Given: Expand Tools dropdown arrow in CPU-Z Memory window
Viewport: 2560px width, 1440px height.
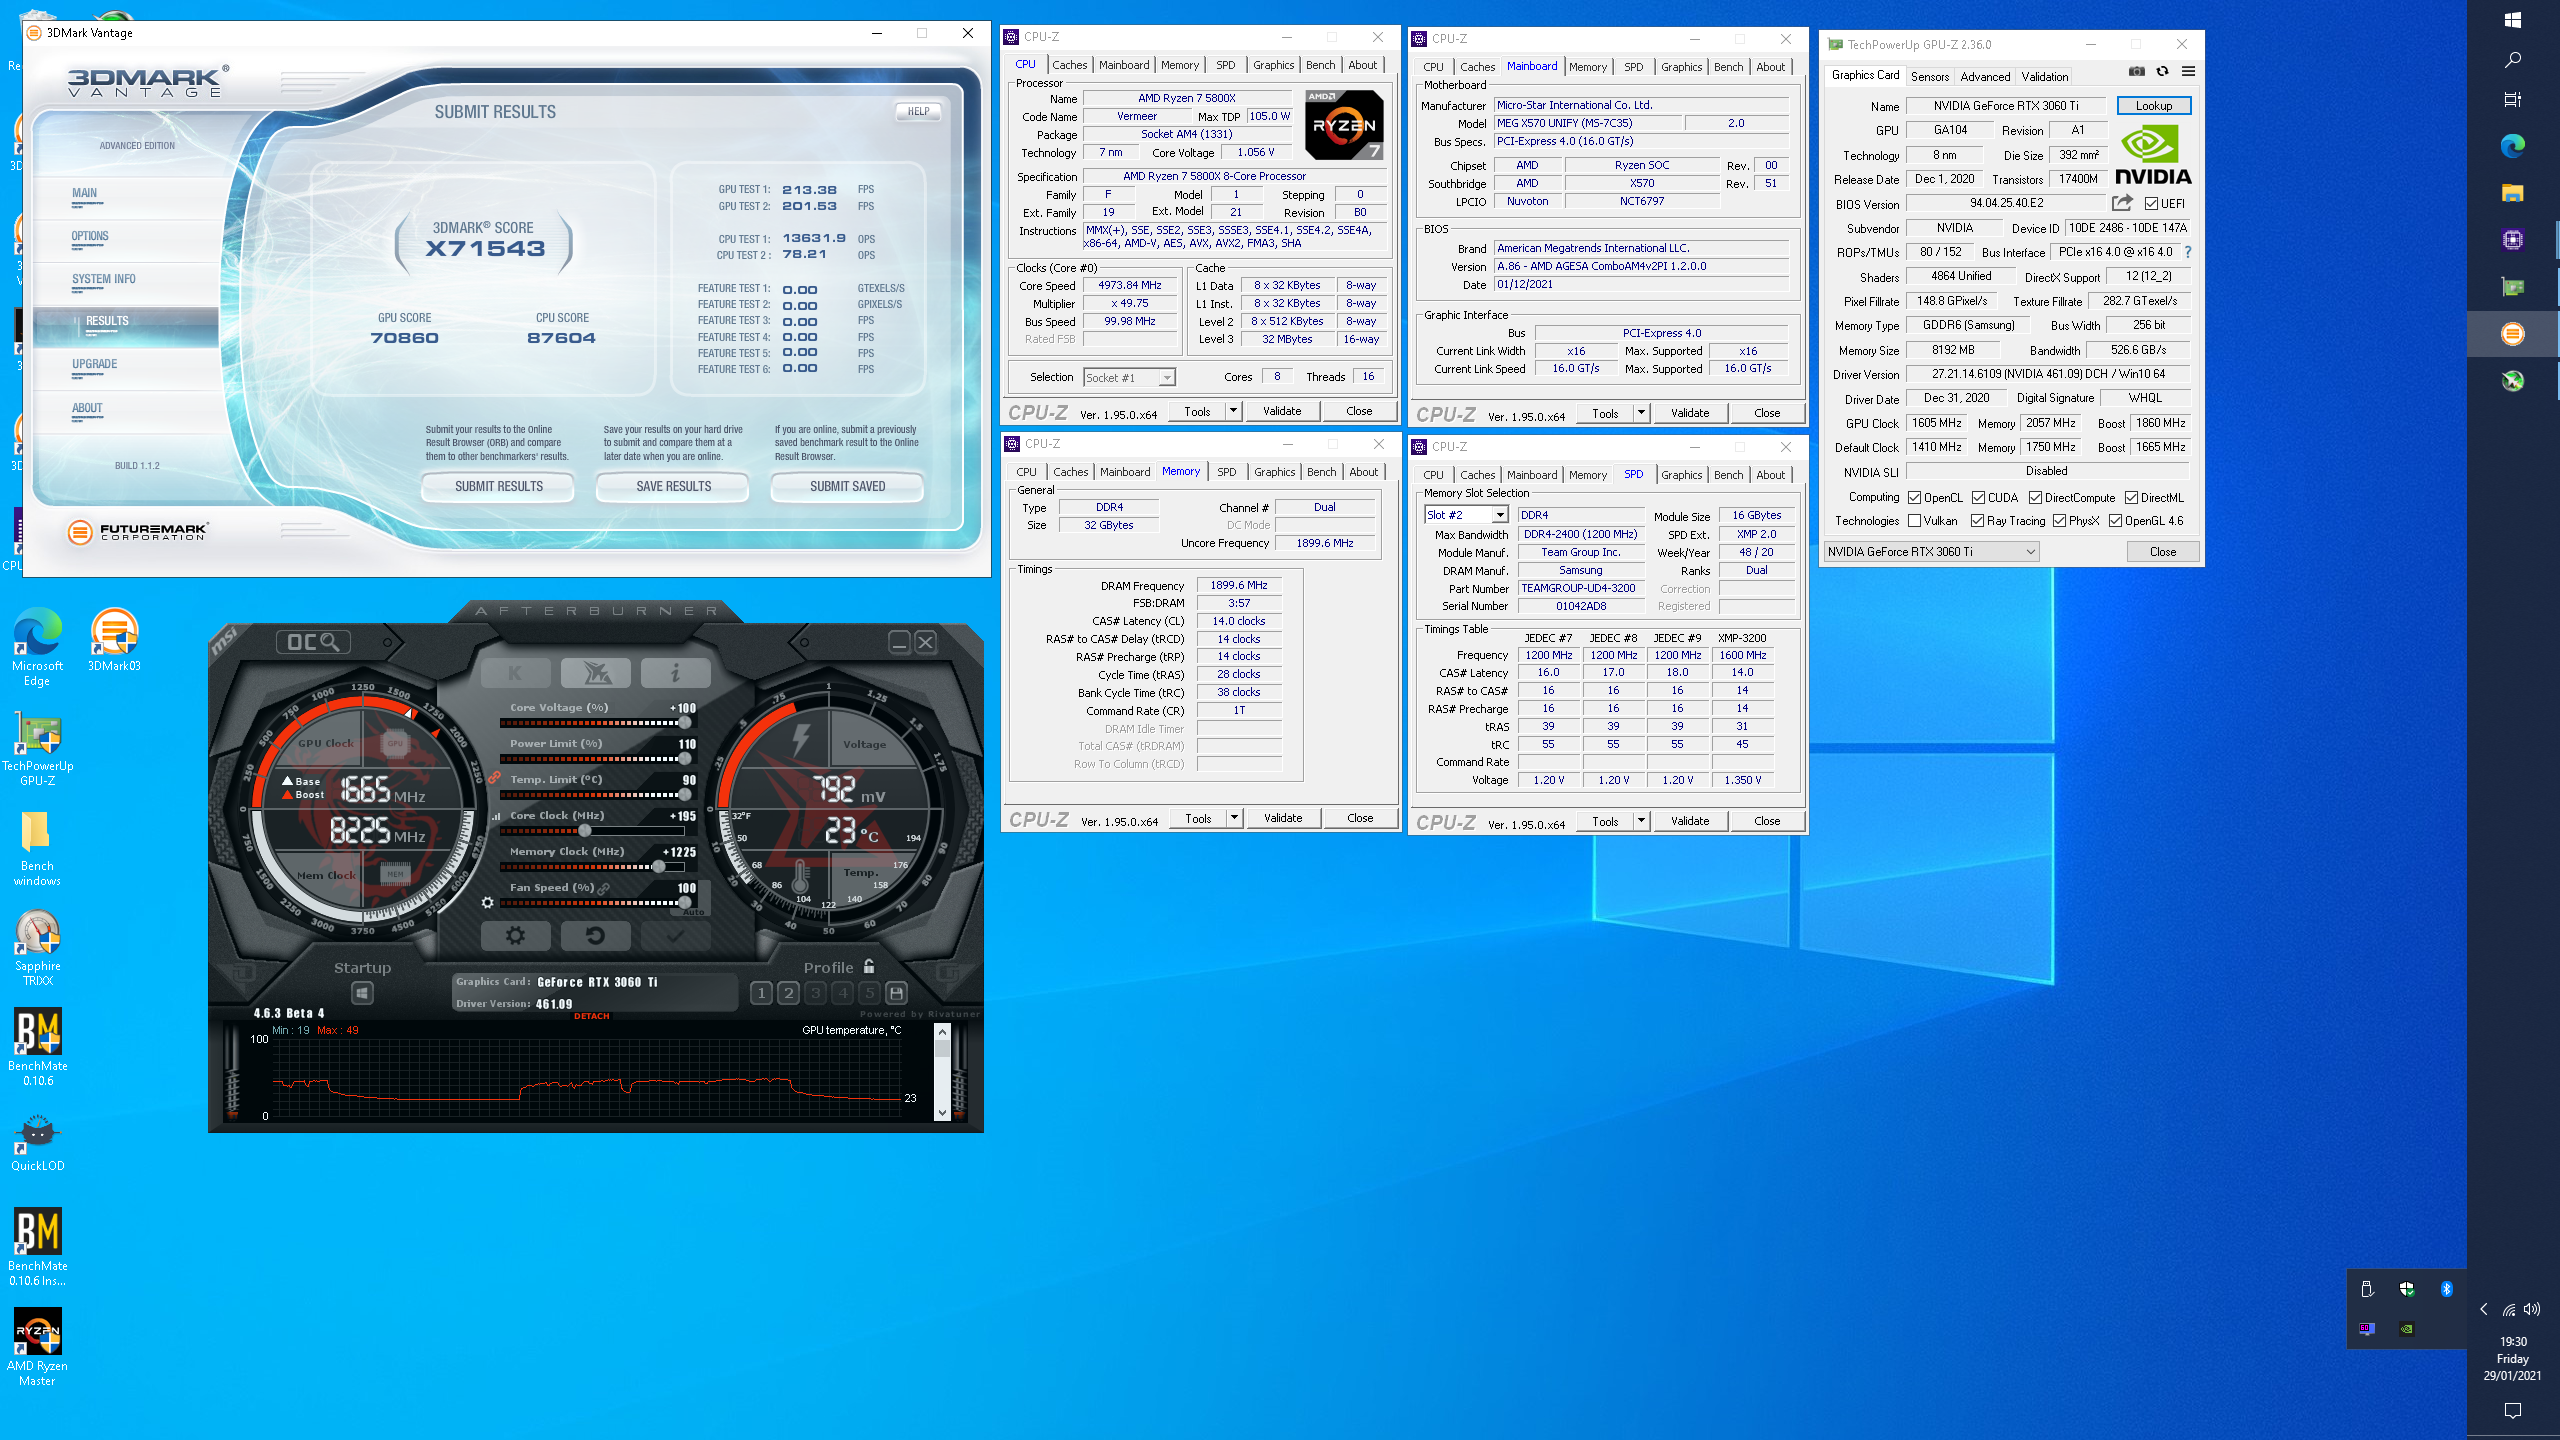Looking at the screenshot, I should point(1233,818).
